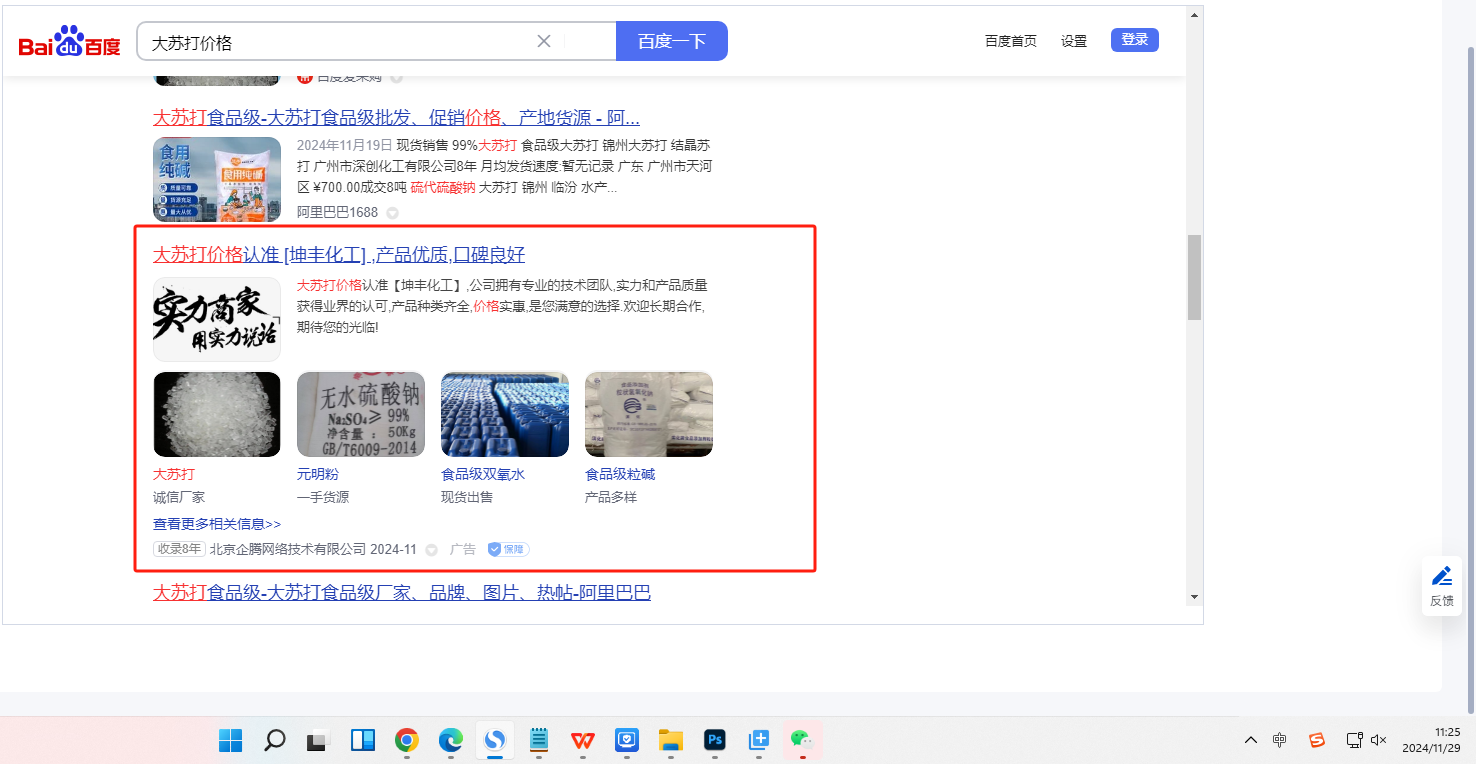Click the 登录 login button
The height and width of the screenshot is (764, 1476).
(1135, 40)
